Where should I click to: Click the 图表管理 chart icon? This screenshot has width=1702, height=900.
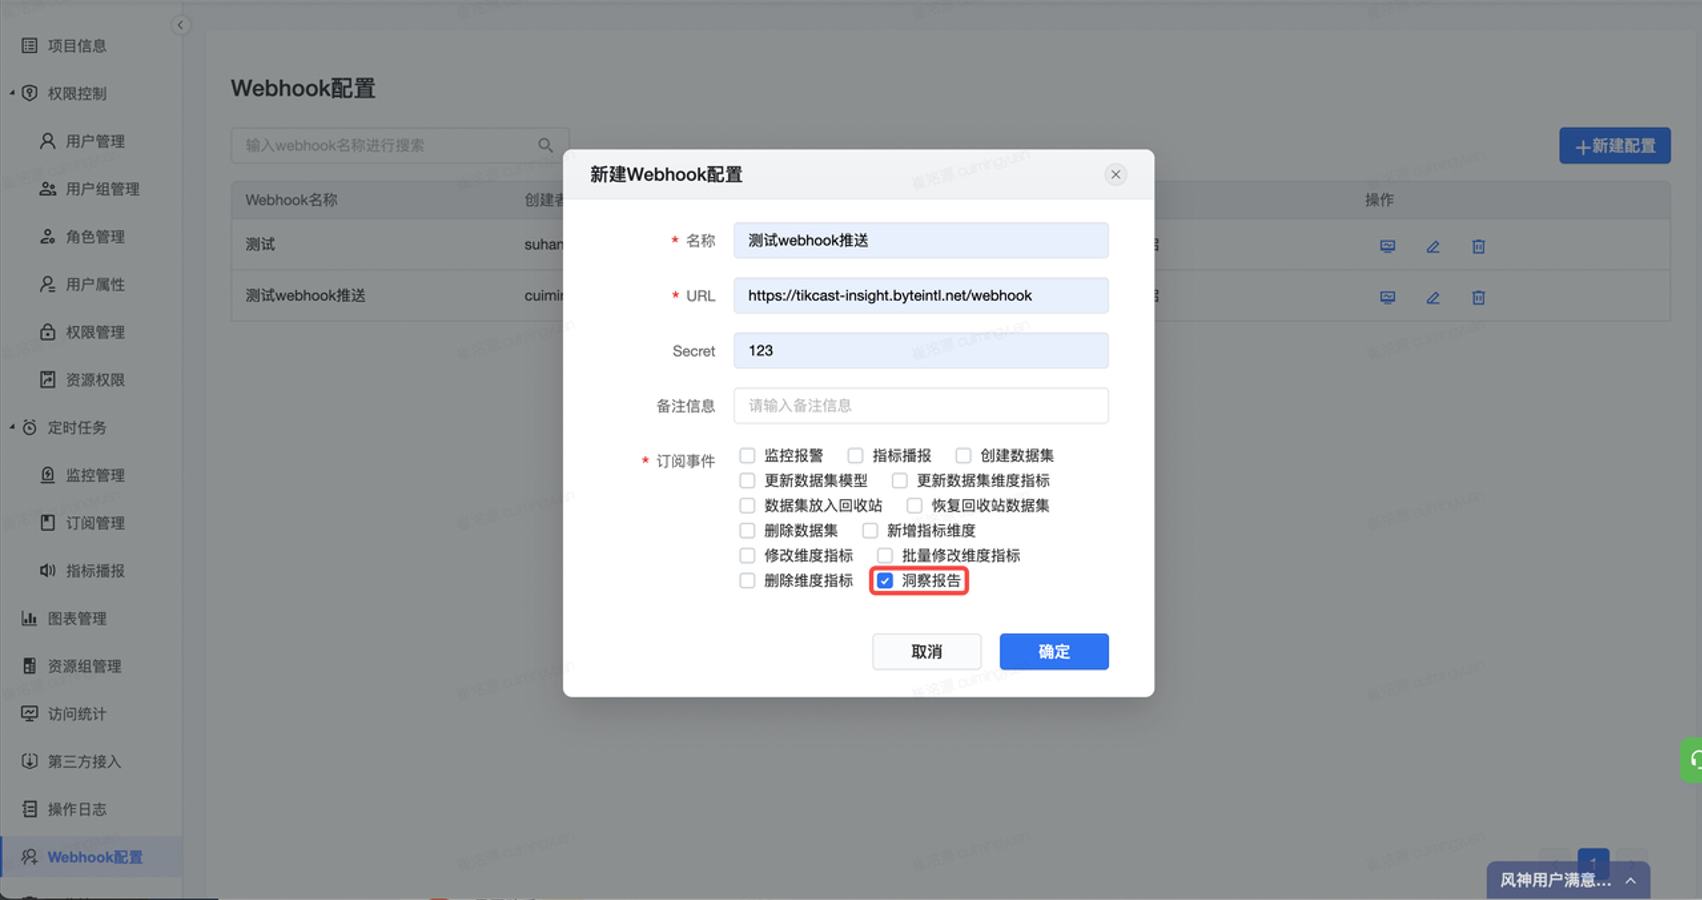point(30,618)
